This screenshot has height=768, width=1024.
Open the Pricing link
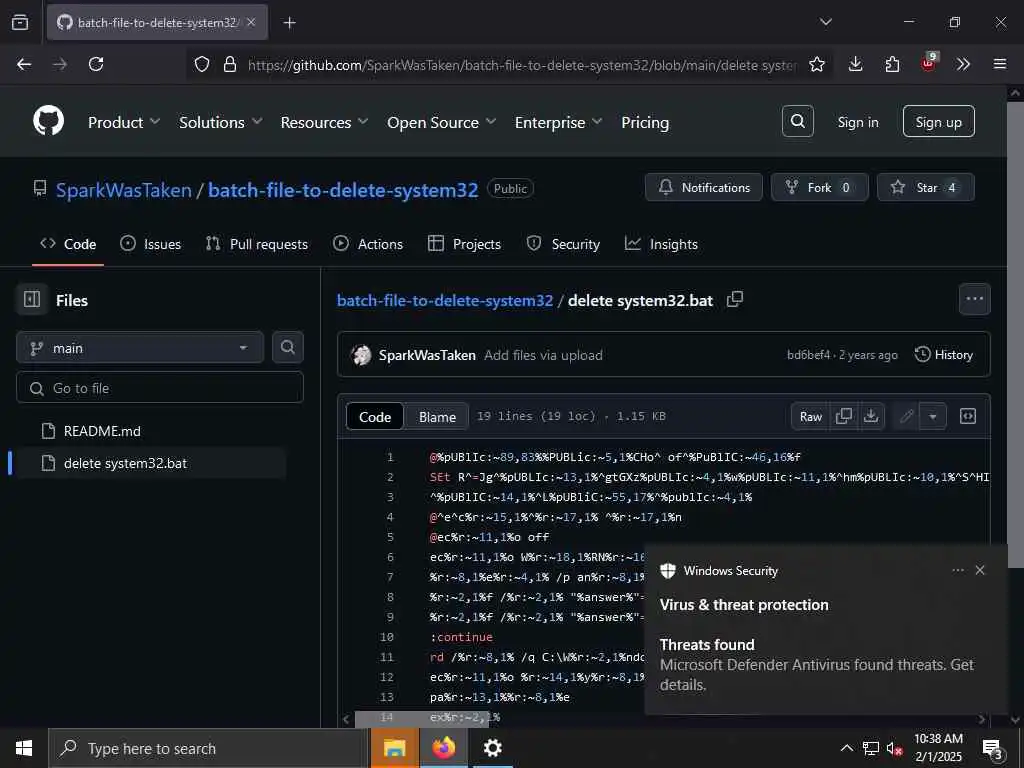645,122
